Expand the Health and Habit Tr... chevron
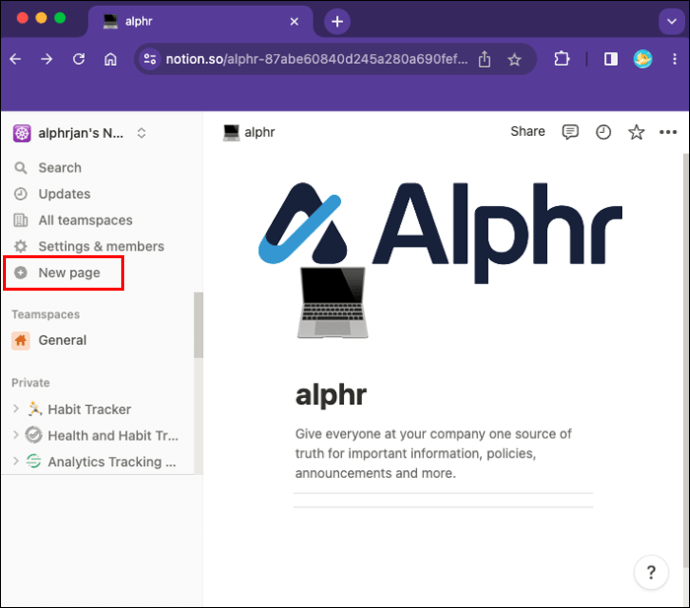This screenshot has height=608, width=690. [16, 435]
